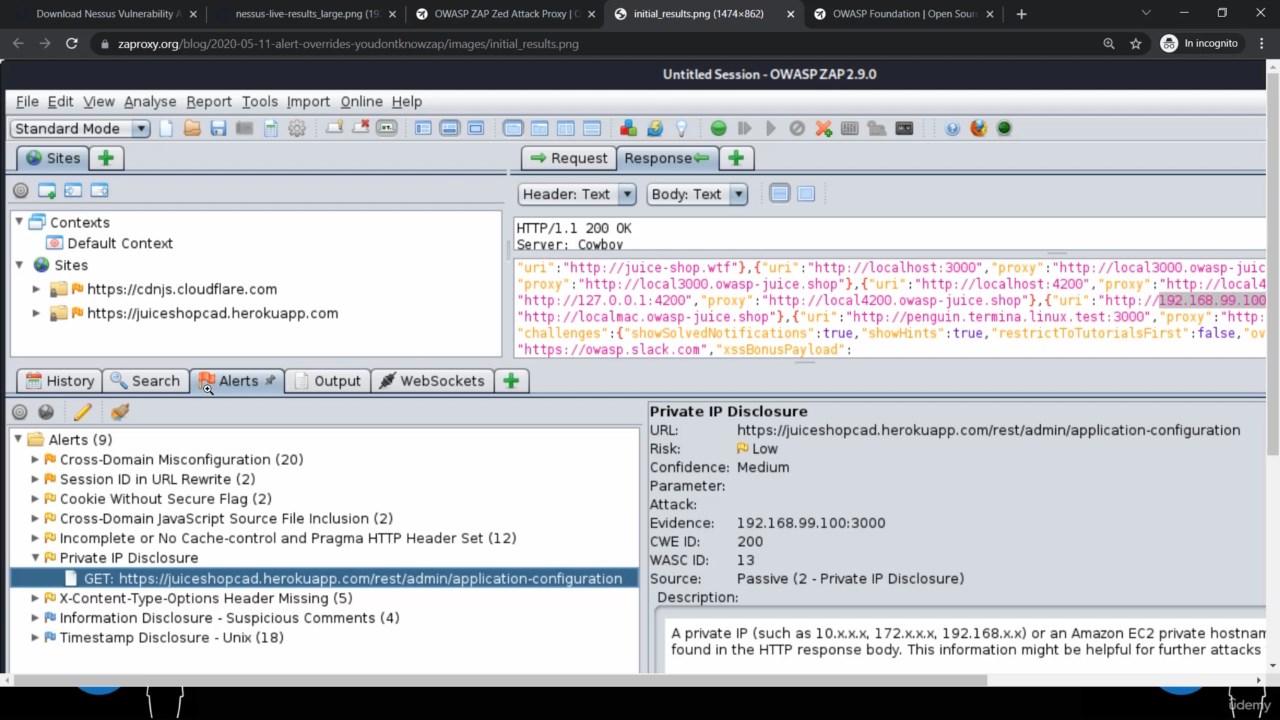Viewport: 1280px width, 720px height.
Task: Select the GET application-configuration alert entry
Action: point(324,578)
